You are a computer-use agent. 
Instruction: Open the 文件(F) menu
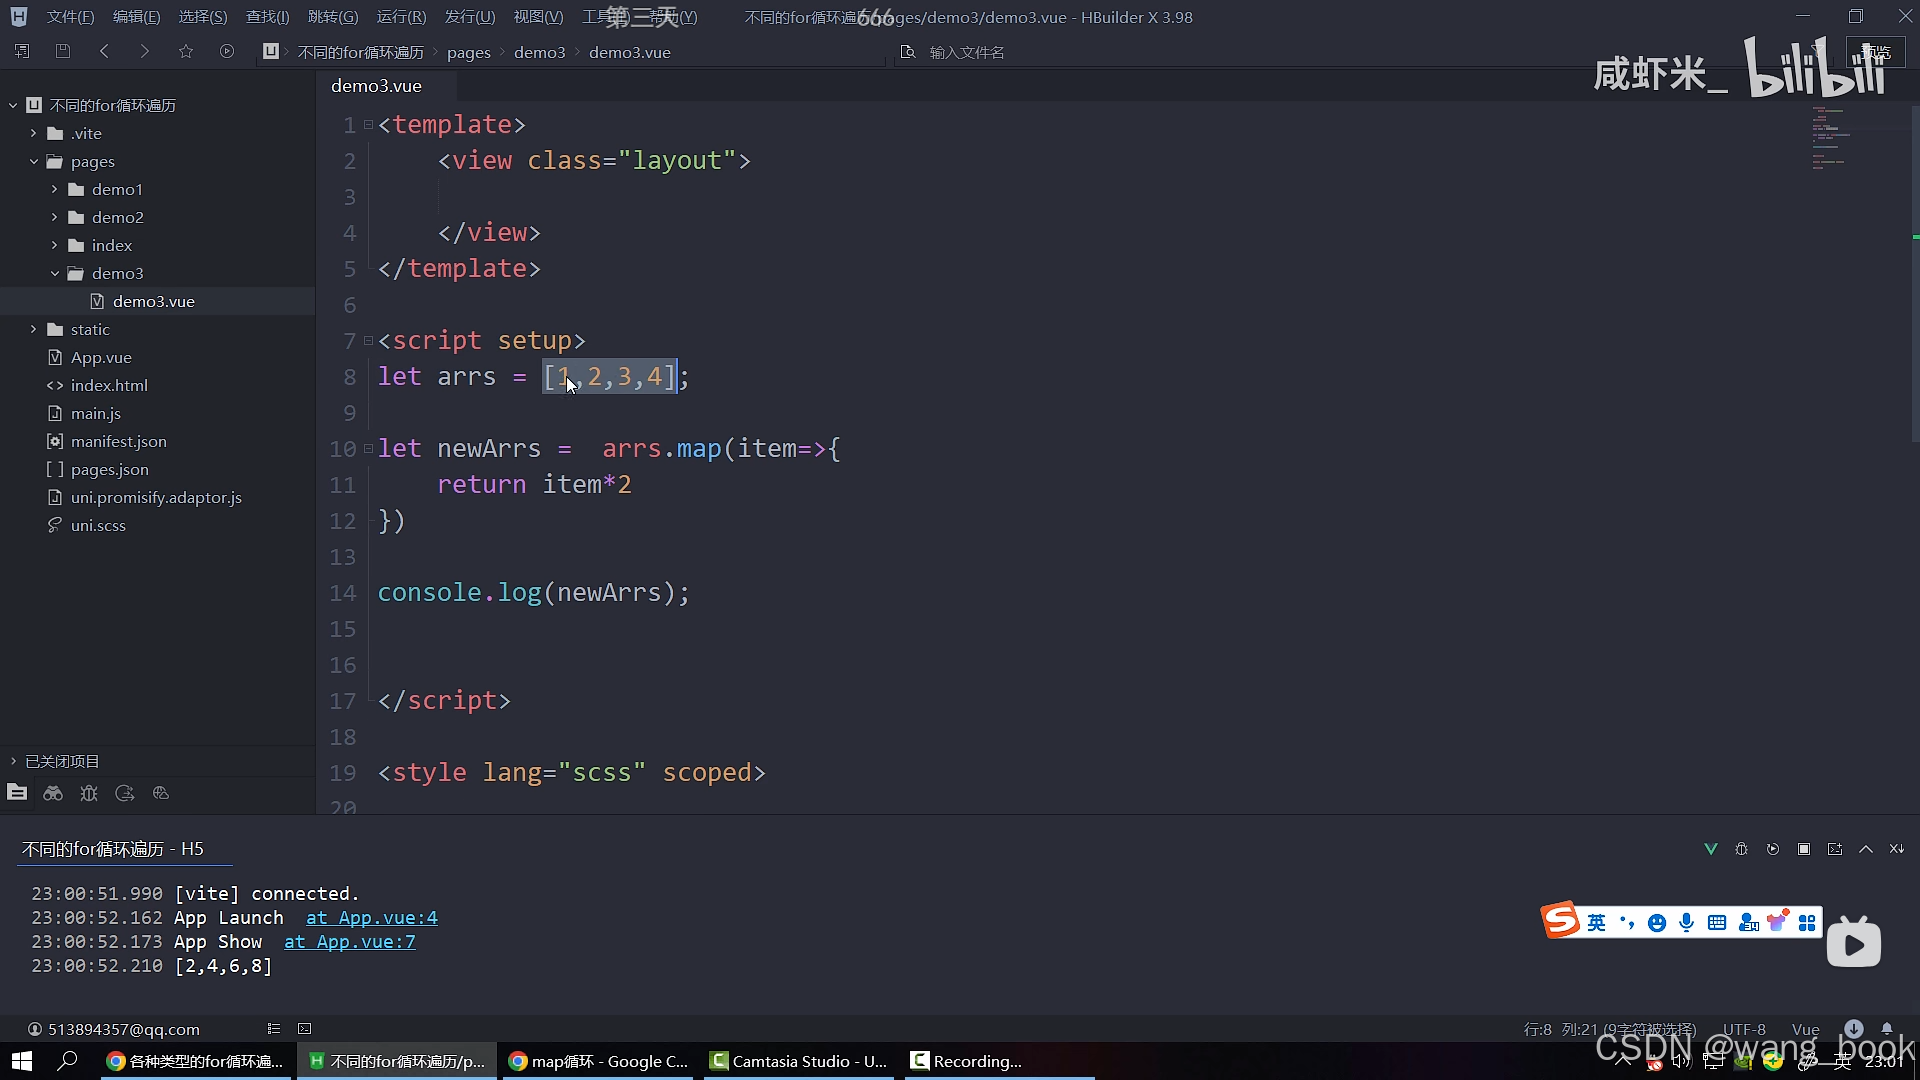(70, 17)
